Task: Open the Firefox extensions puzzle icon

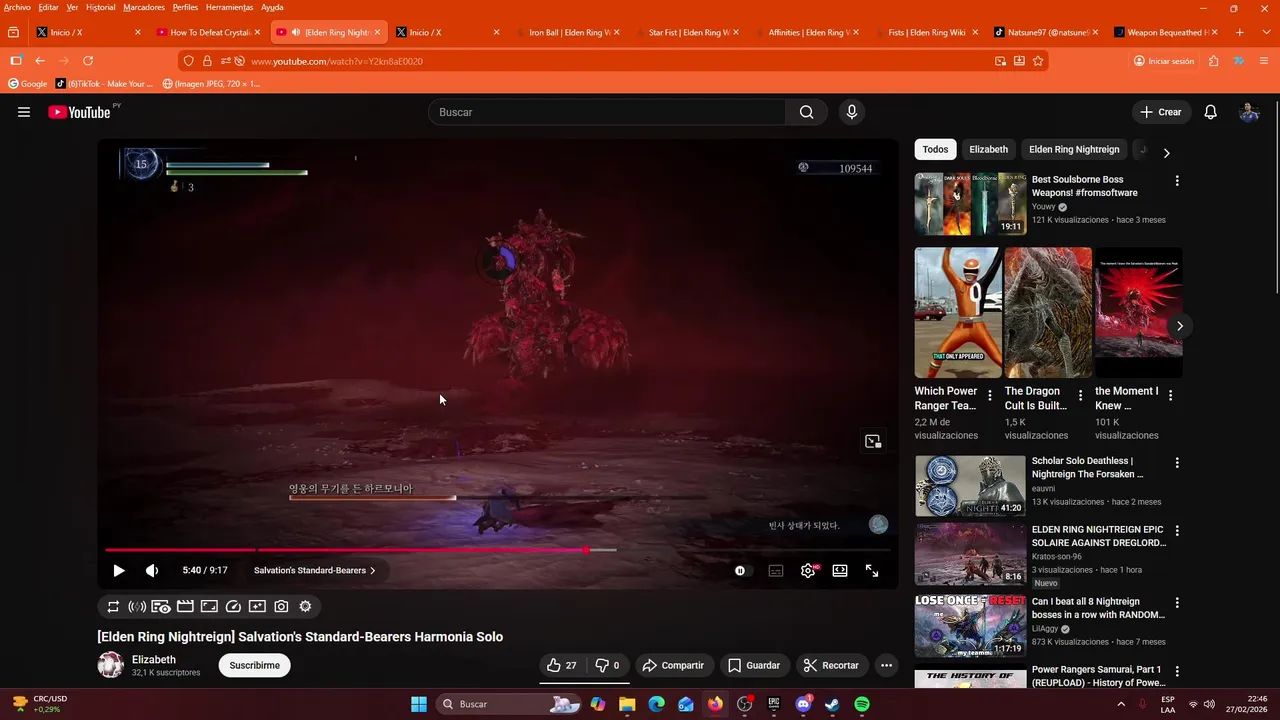Action: [1214, 61]
